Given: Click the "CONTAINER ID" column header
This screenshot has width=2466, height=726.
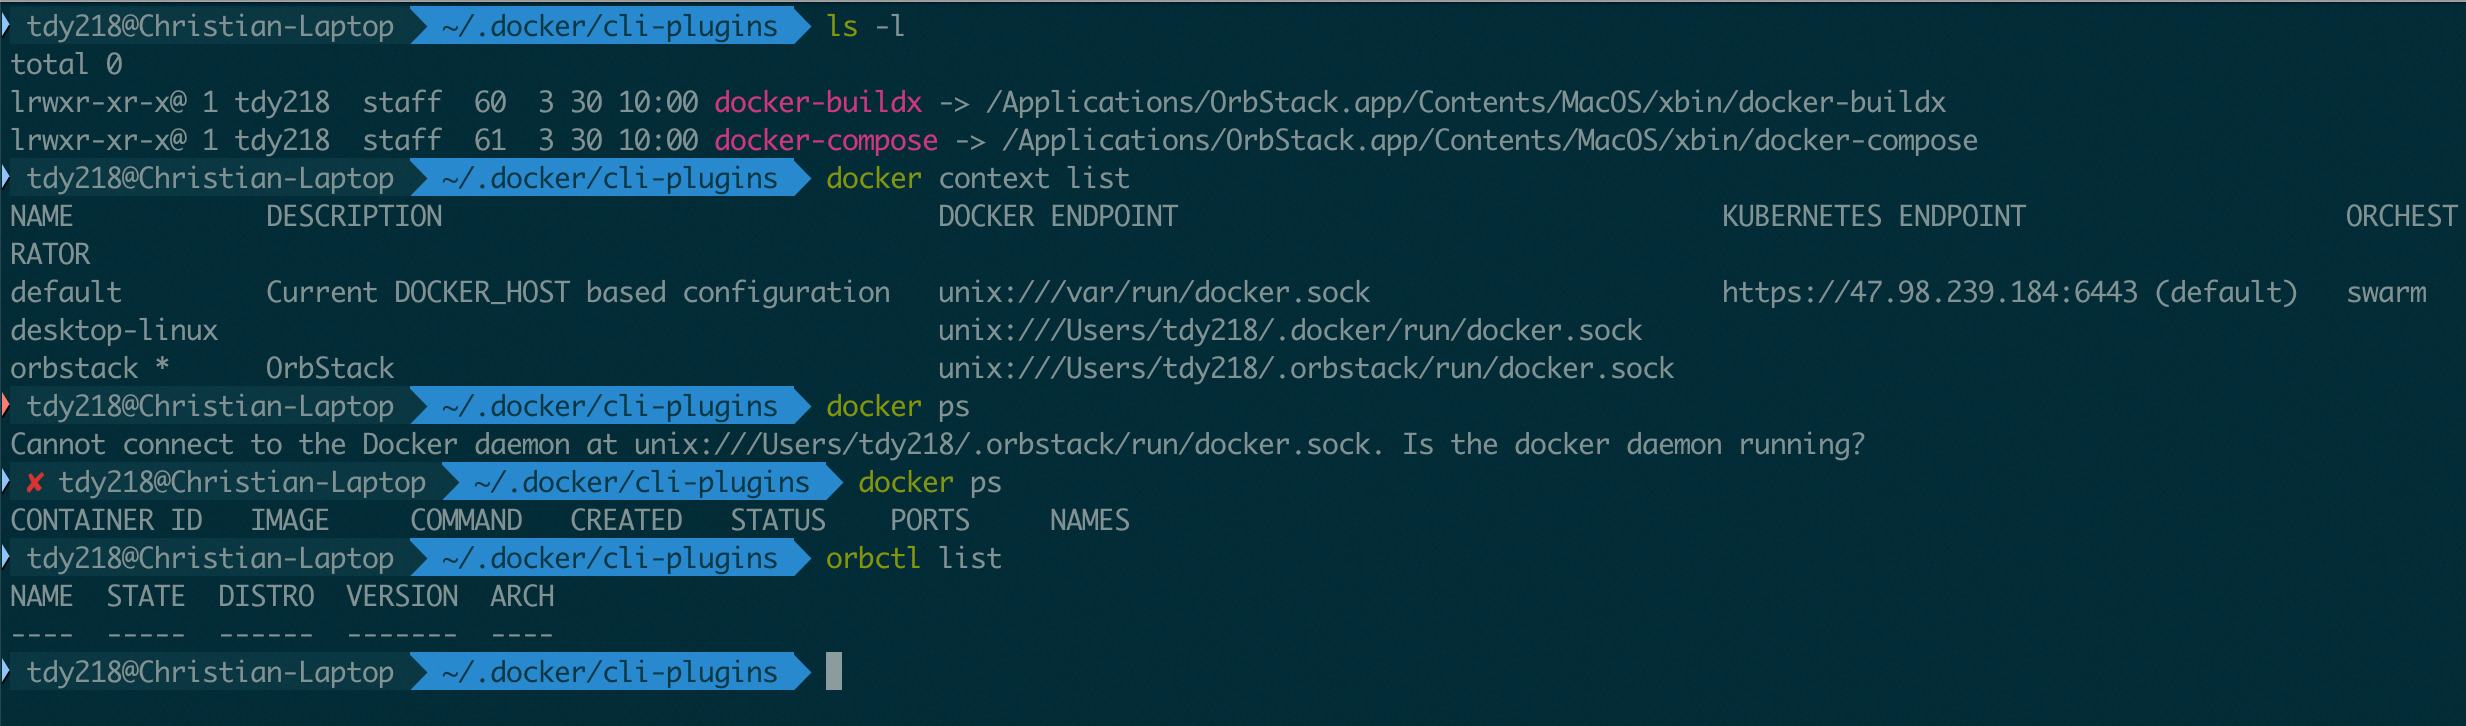Looking at the screenshot, I should pos(106,520).
